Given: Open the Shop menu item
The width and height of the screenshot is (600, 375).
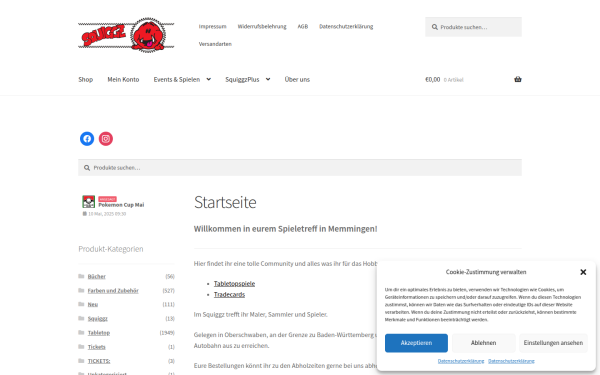Looking at the screenshot, I should click(x=86, y=79).
